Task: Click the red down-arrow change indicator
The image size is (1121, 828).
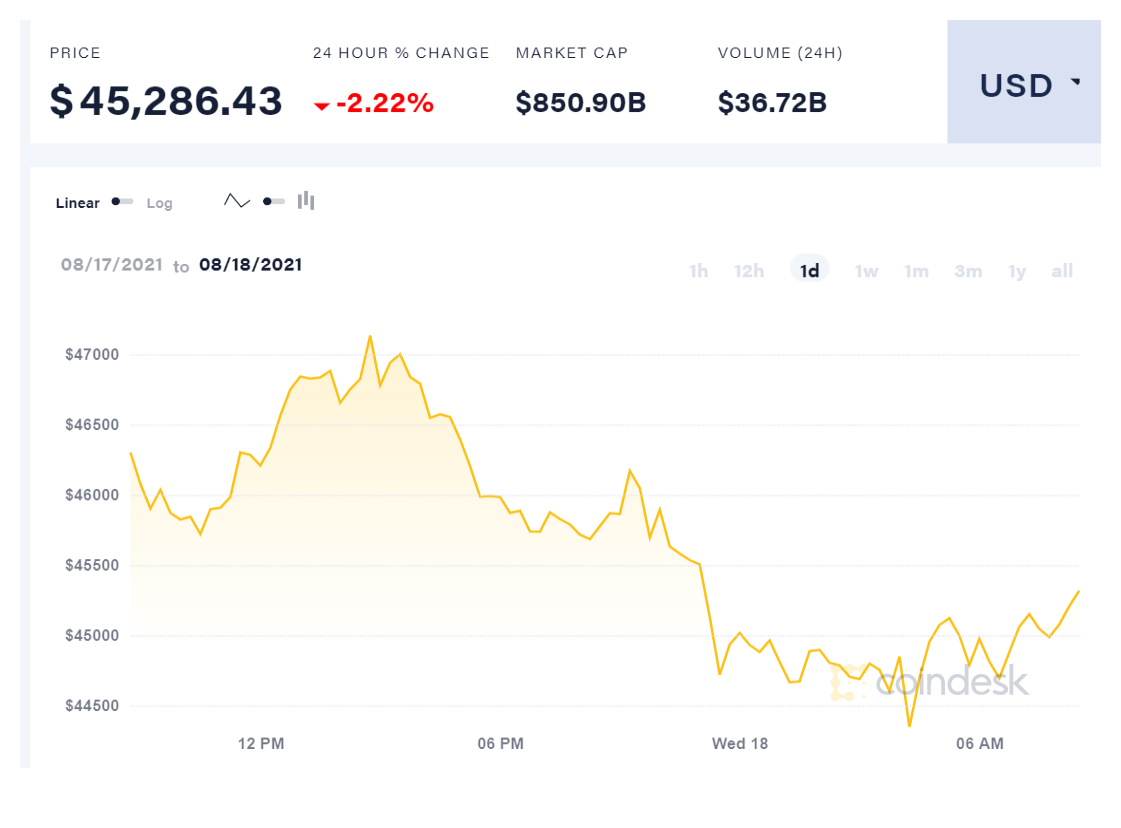Action: pos(322,105)
